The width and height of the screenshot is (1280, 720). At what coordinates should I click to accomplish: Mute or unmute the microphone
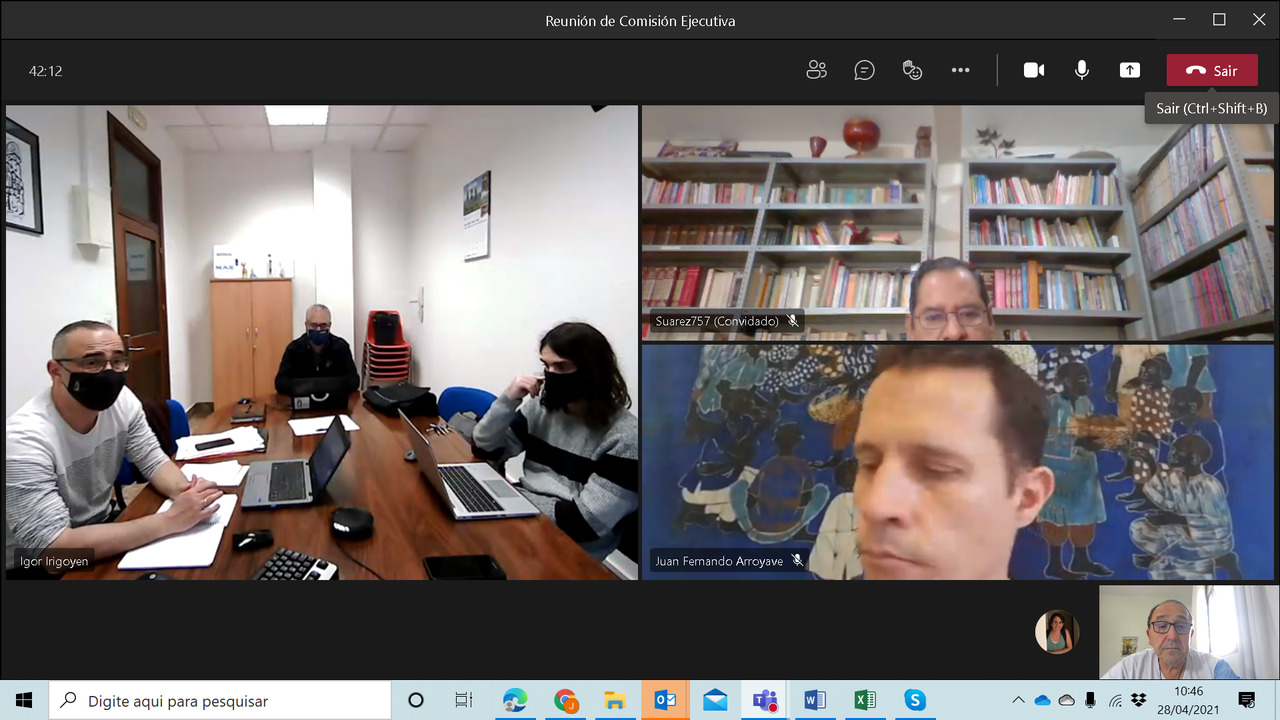1082,70
